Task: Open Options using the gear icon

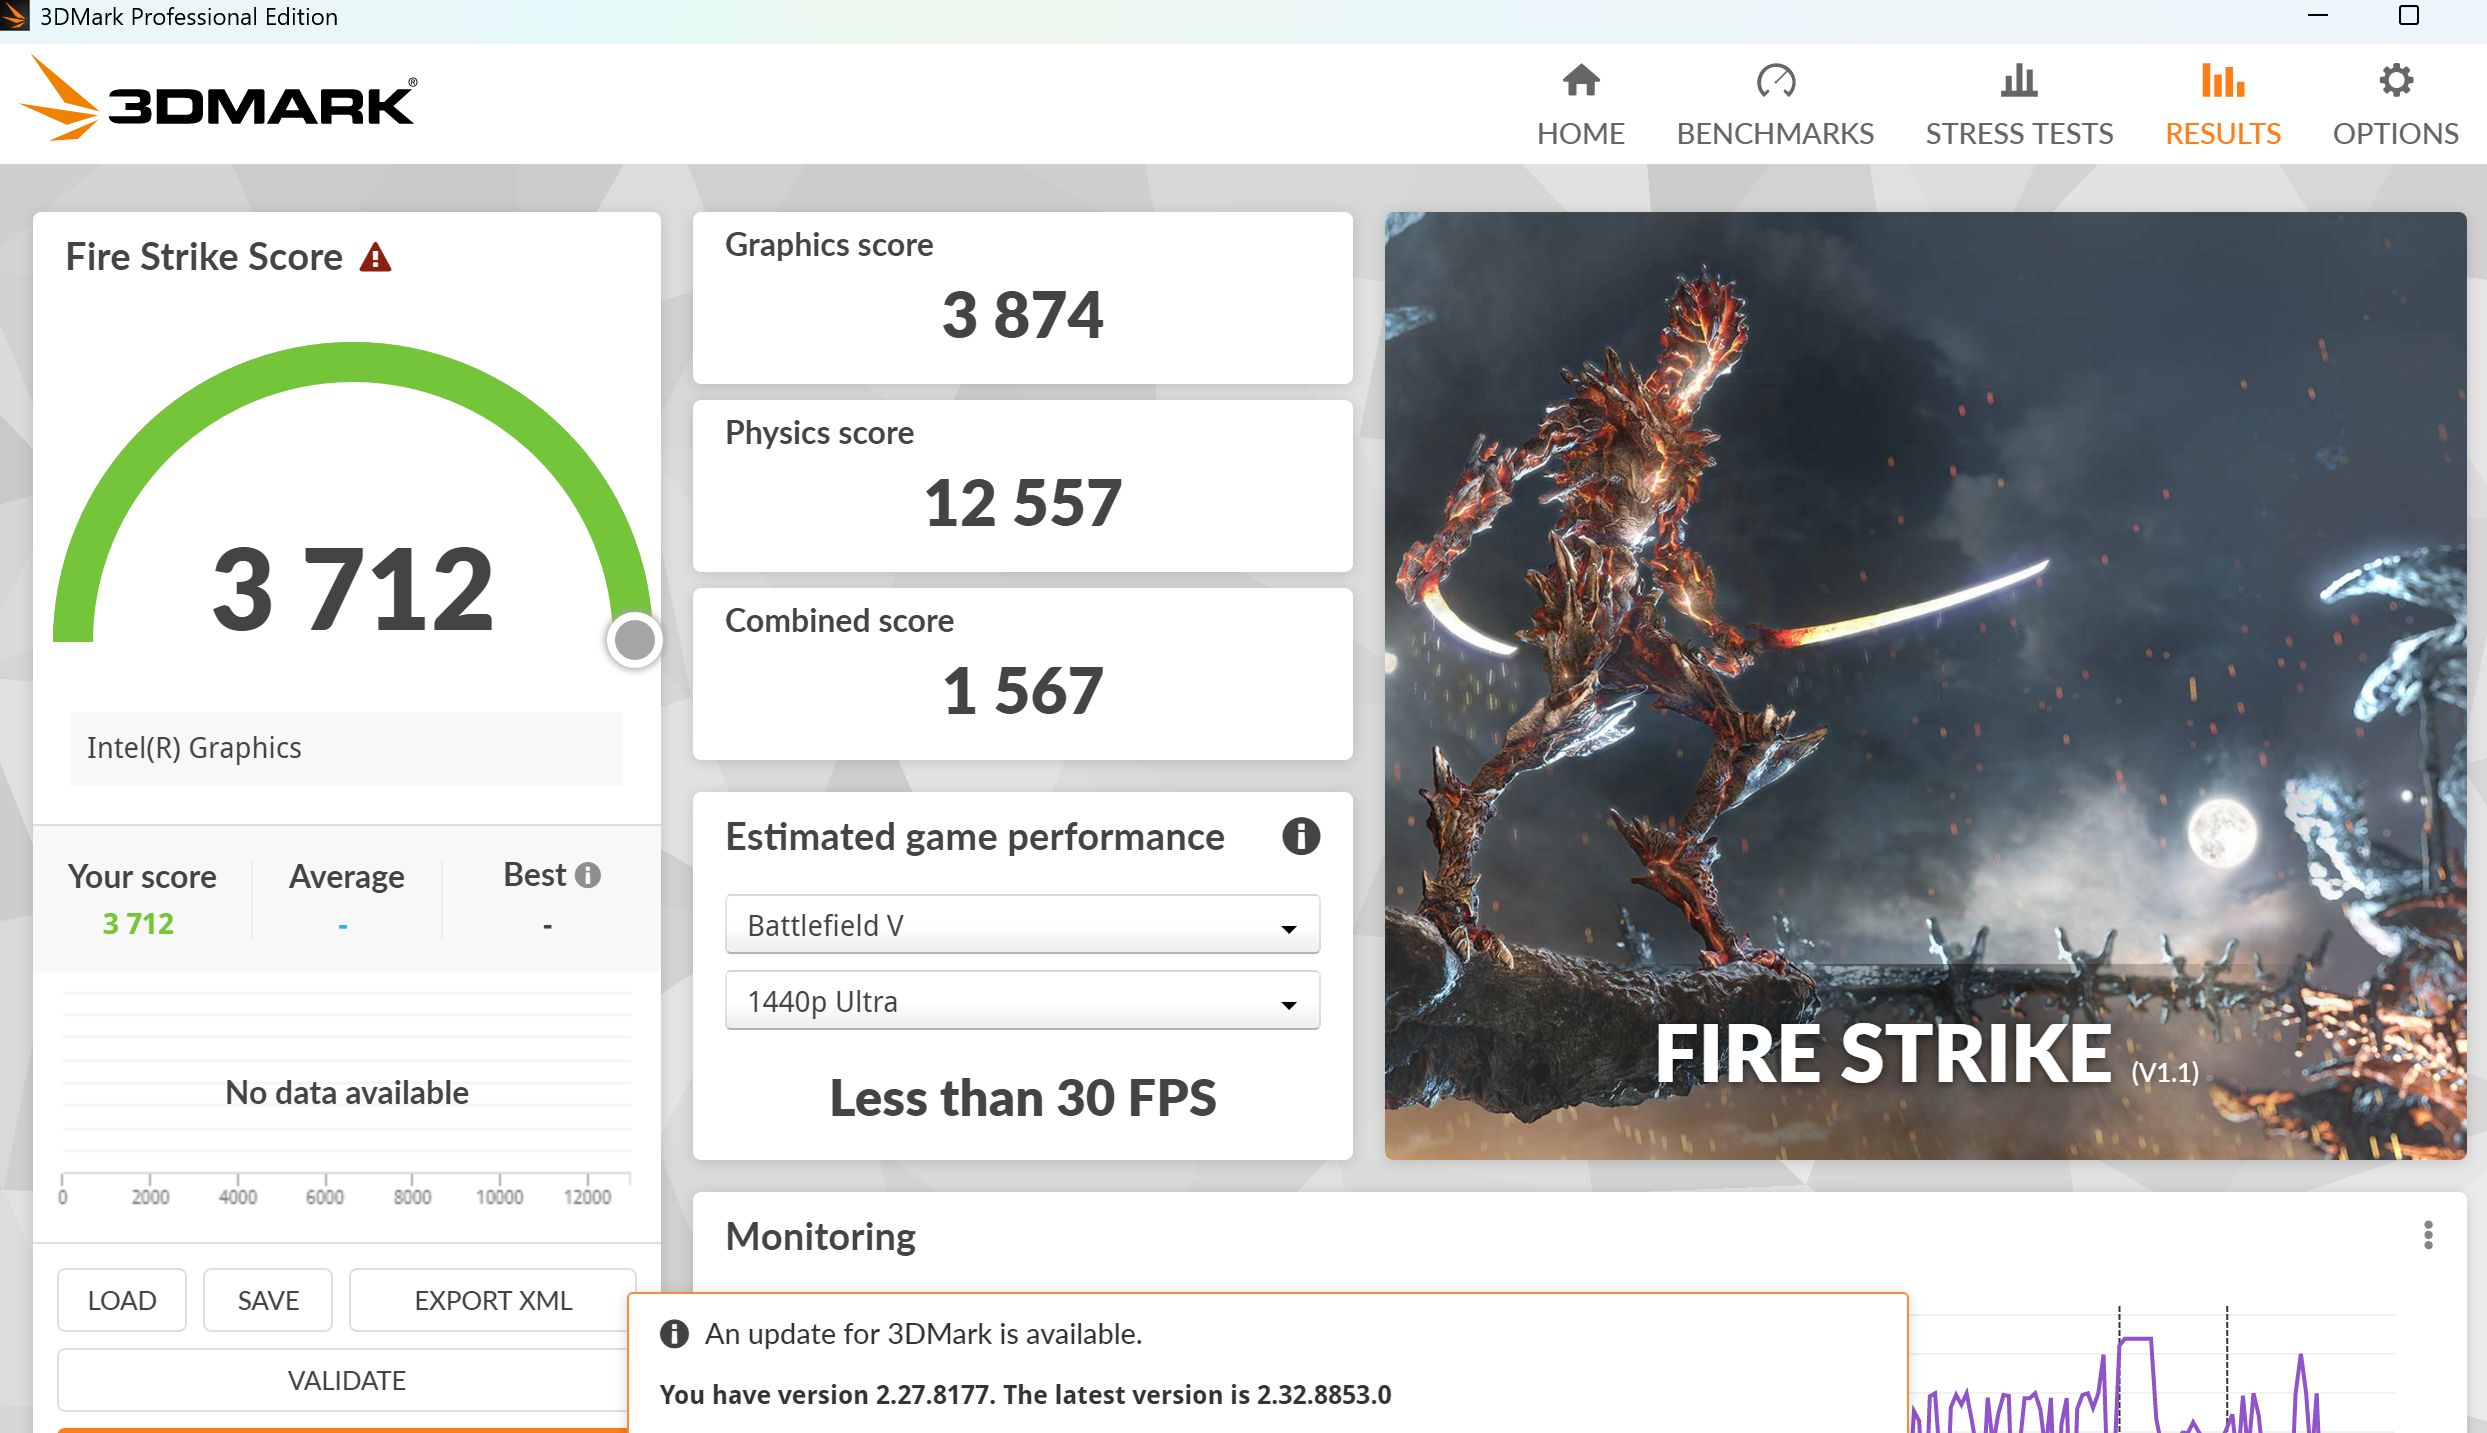Action: point(2395,81)
